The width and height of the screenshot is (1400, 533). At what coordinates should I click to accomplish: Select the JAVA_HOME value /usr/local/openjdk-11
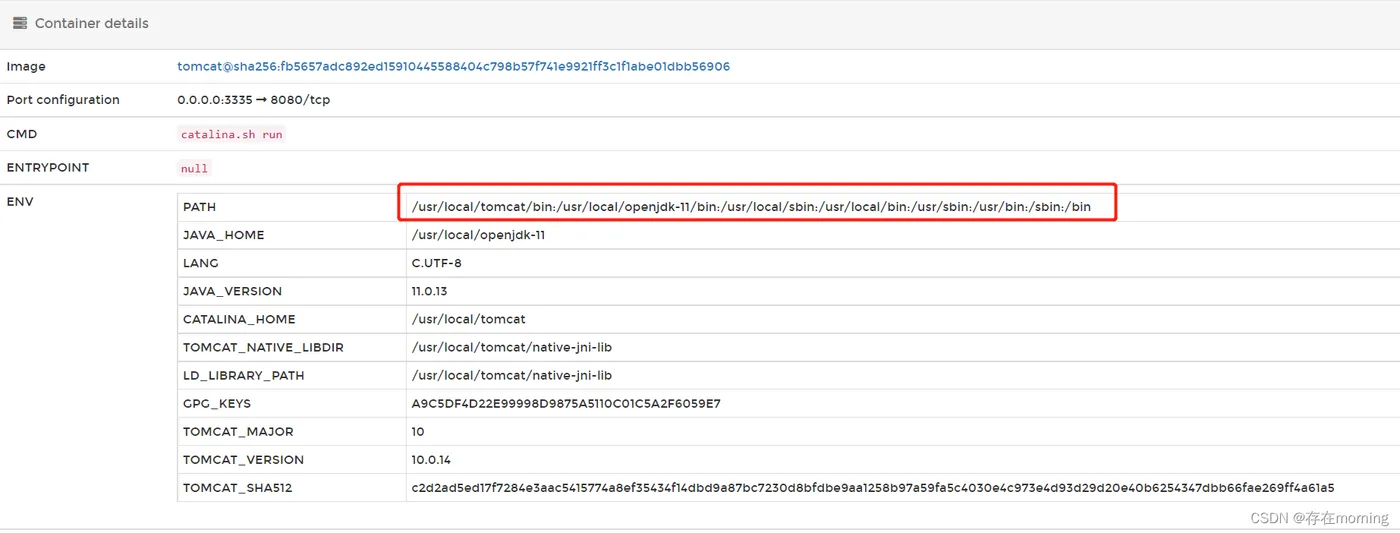478,235
